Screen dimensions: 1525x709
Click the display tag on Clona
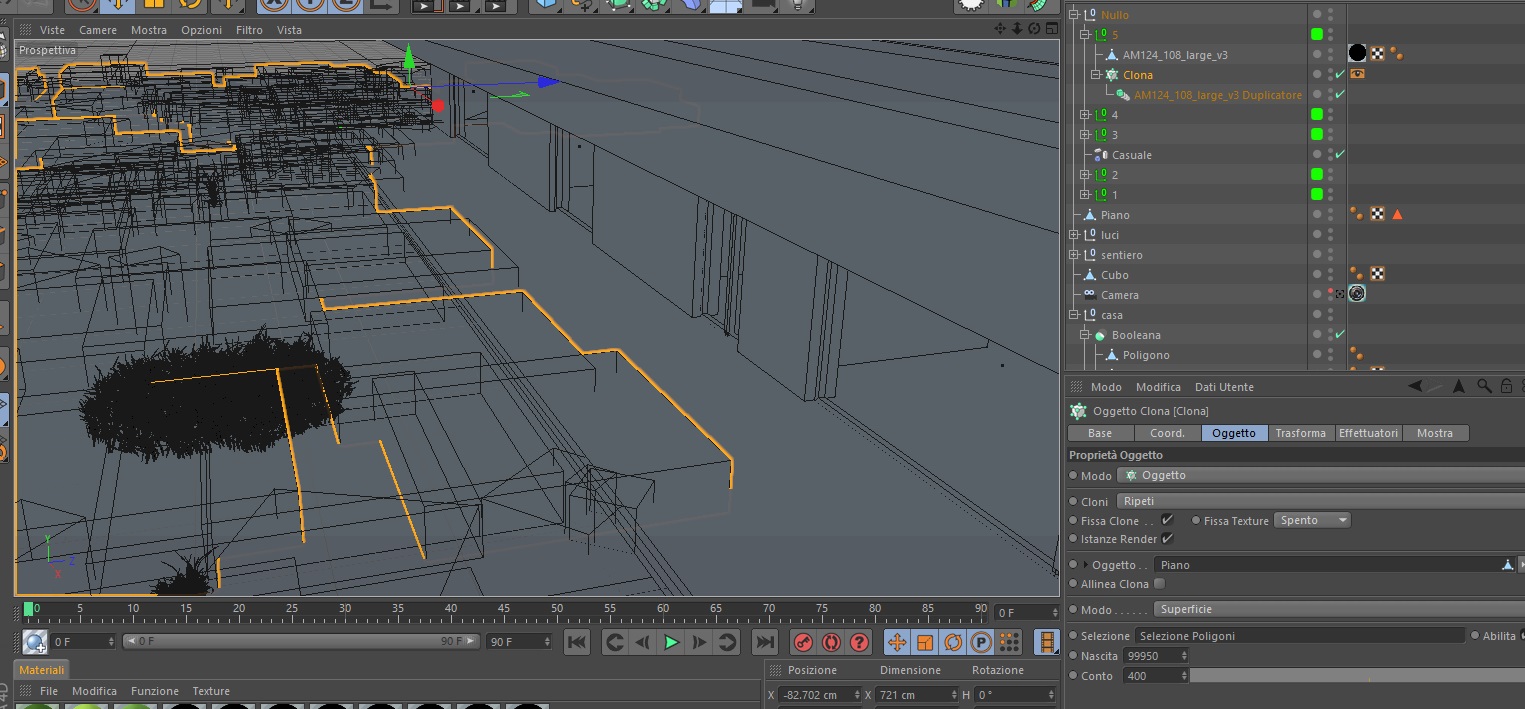1358,74
